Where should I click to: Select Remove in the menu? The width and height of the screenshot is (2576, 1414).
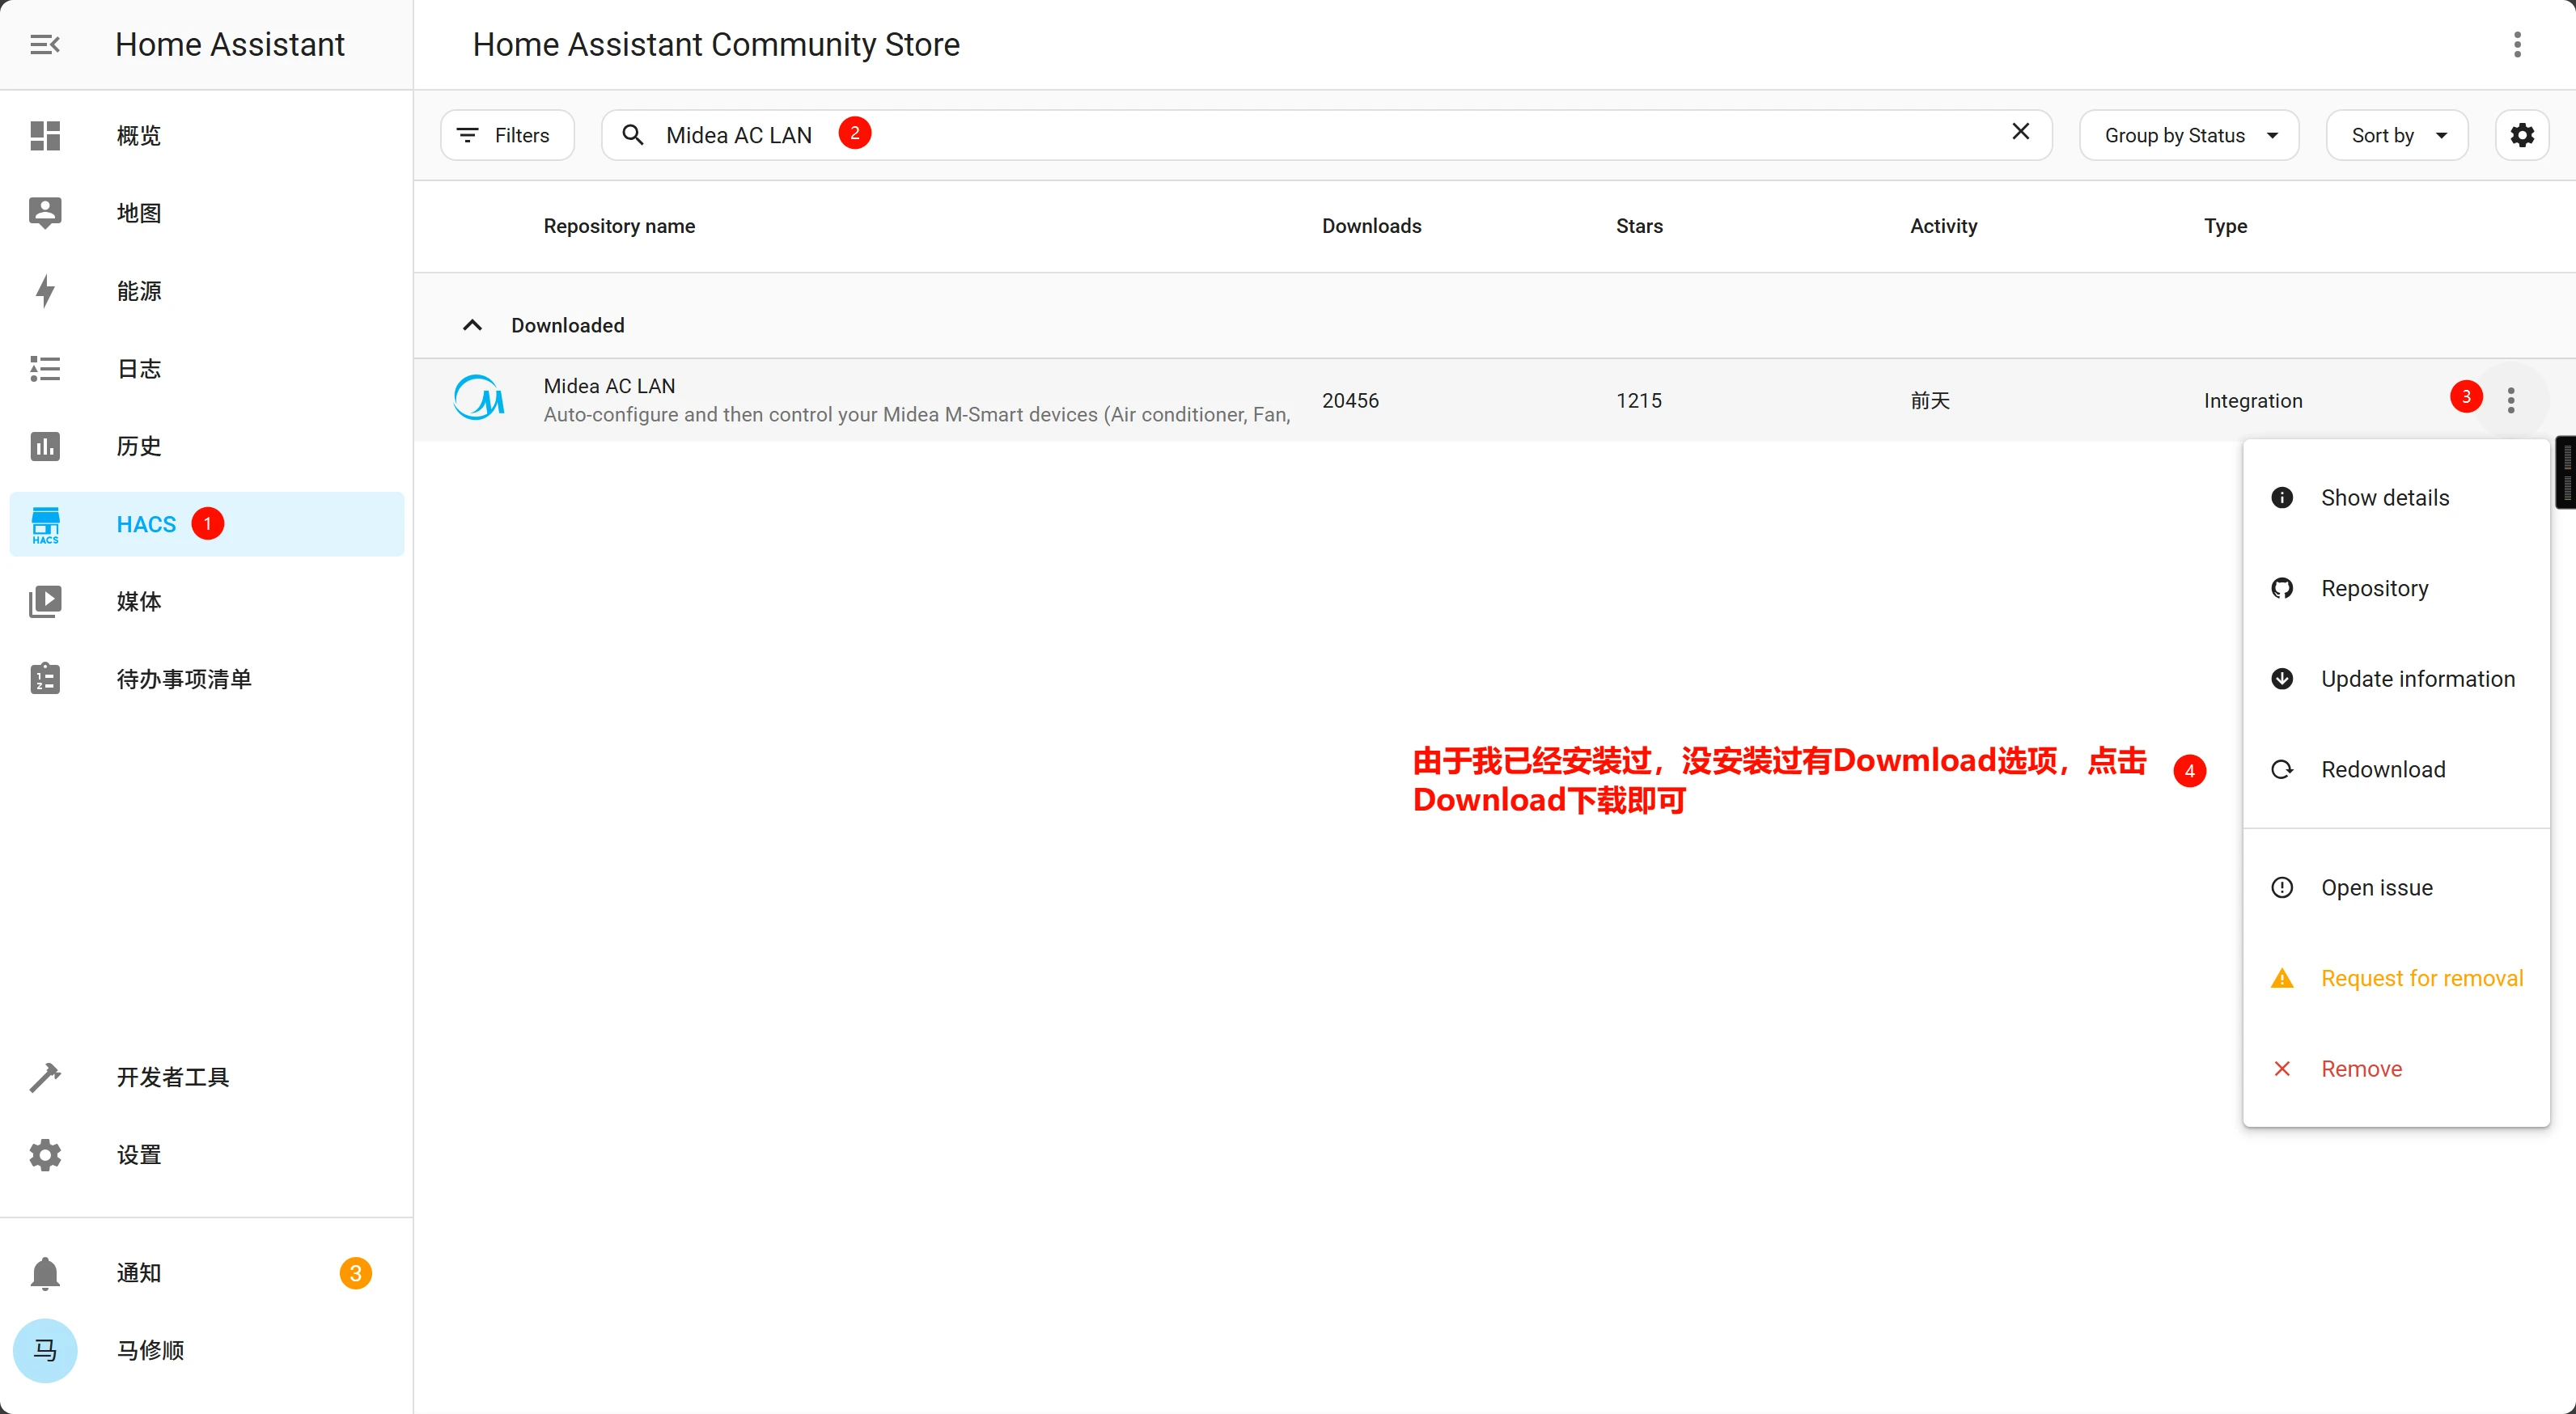(x=2396, y=1069)
